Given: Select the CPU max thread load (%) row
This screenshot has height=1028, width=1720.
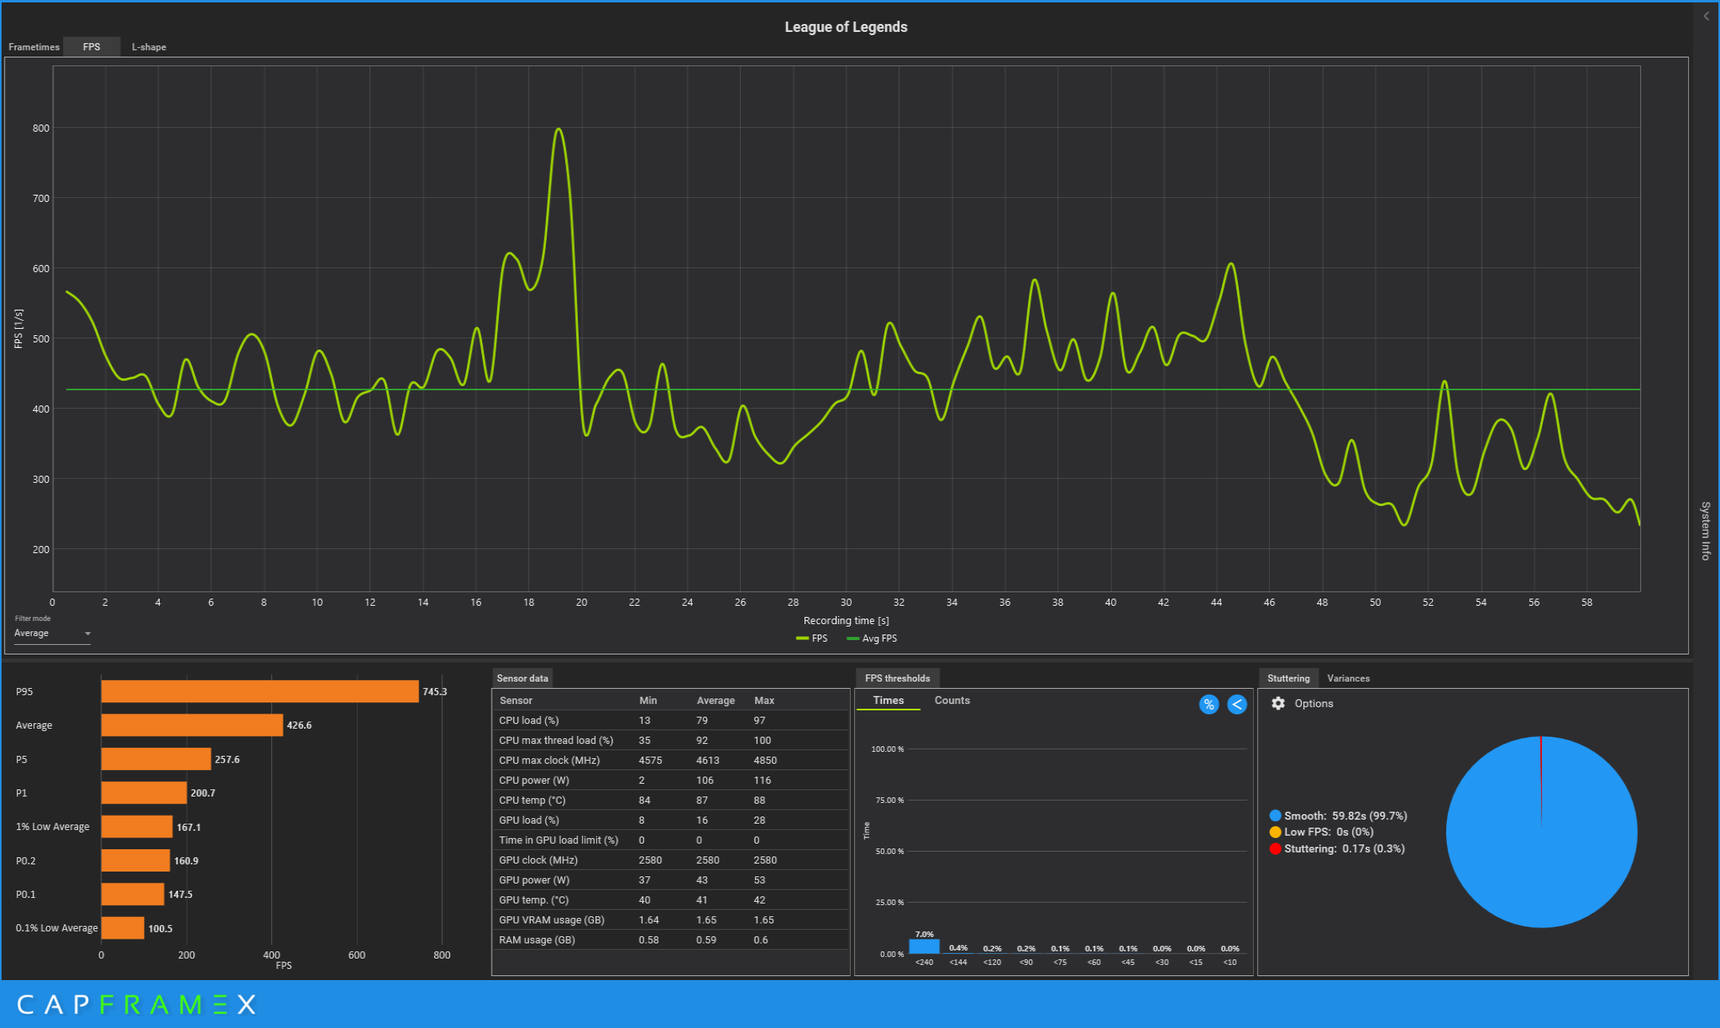Looking at the screenshot, I should 670,740.
